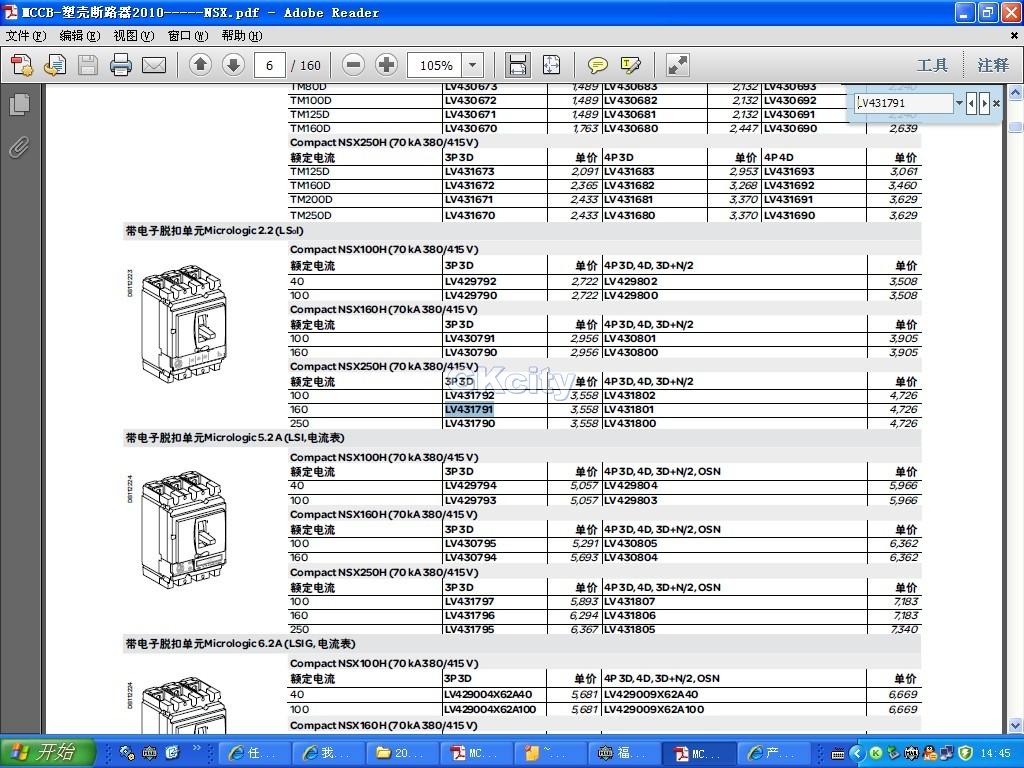Click the Micrologic 5.2 A section heading
Image resolution: width=1024 pixels, height=768 pixels.
coord(234,438)
